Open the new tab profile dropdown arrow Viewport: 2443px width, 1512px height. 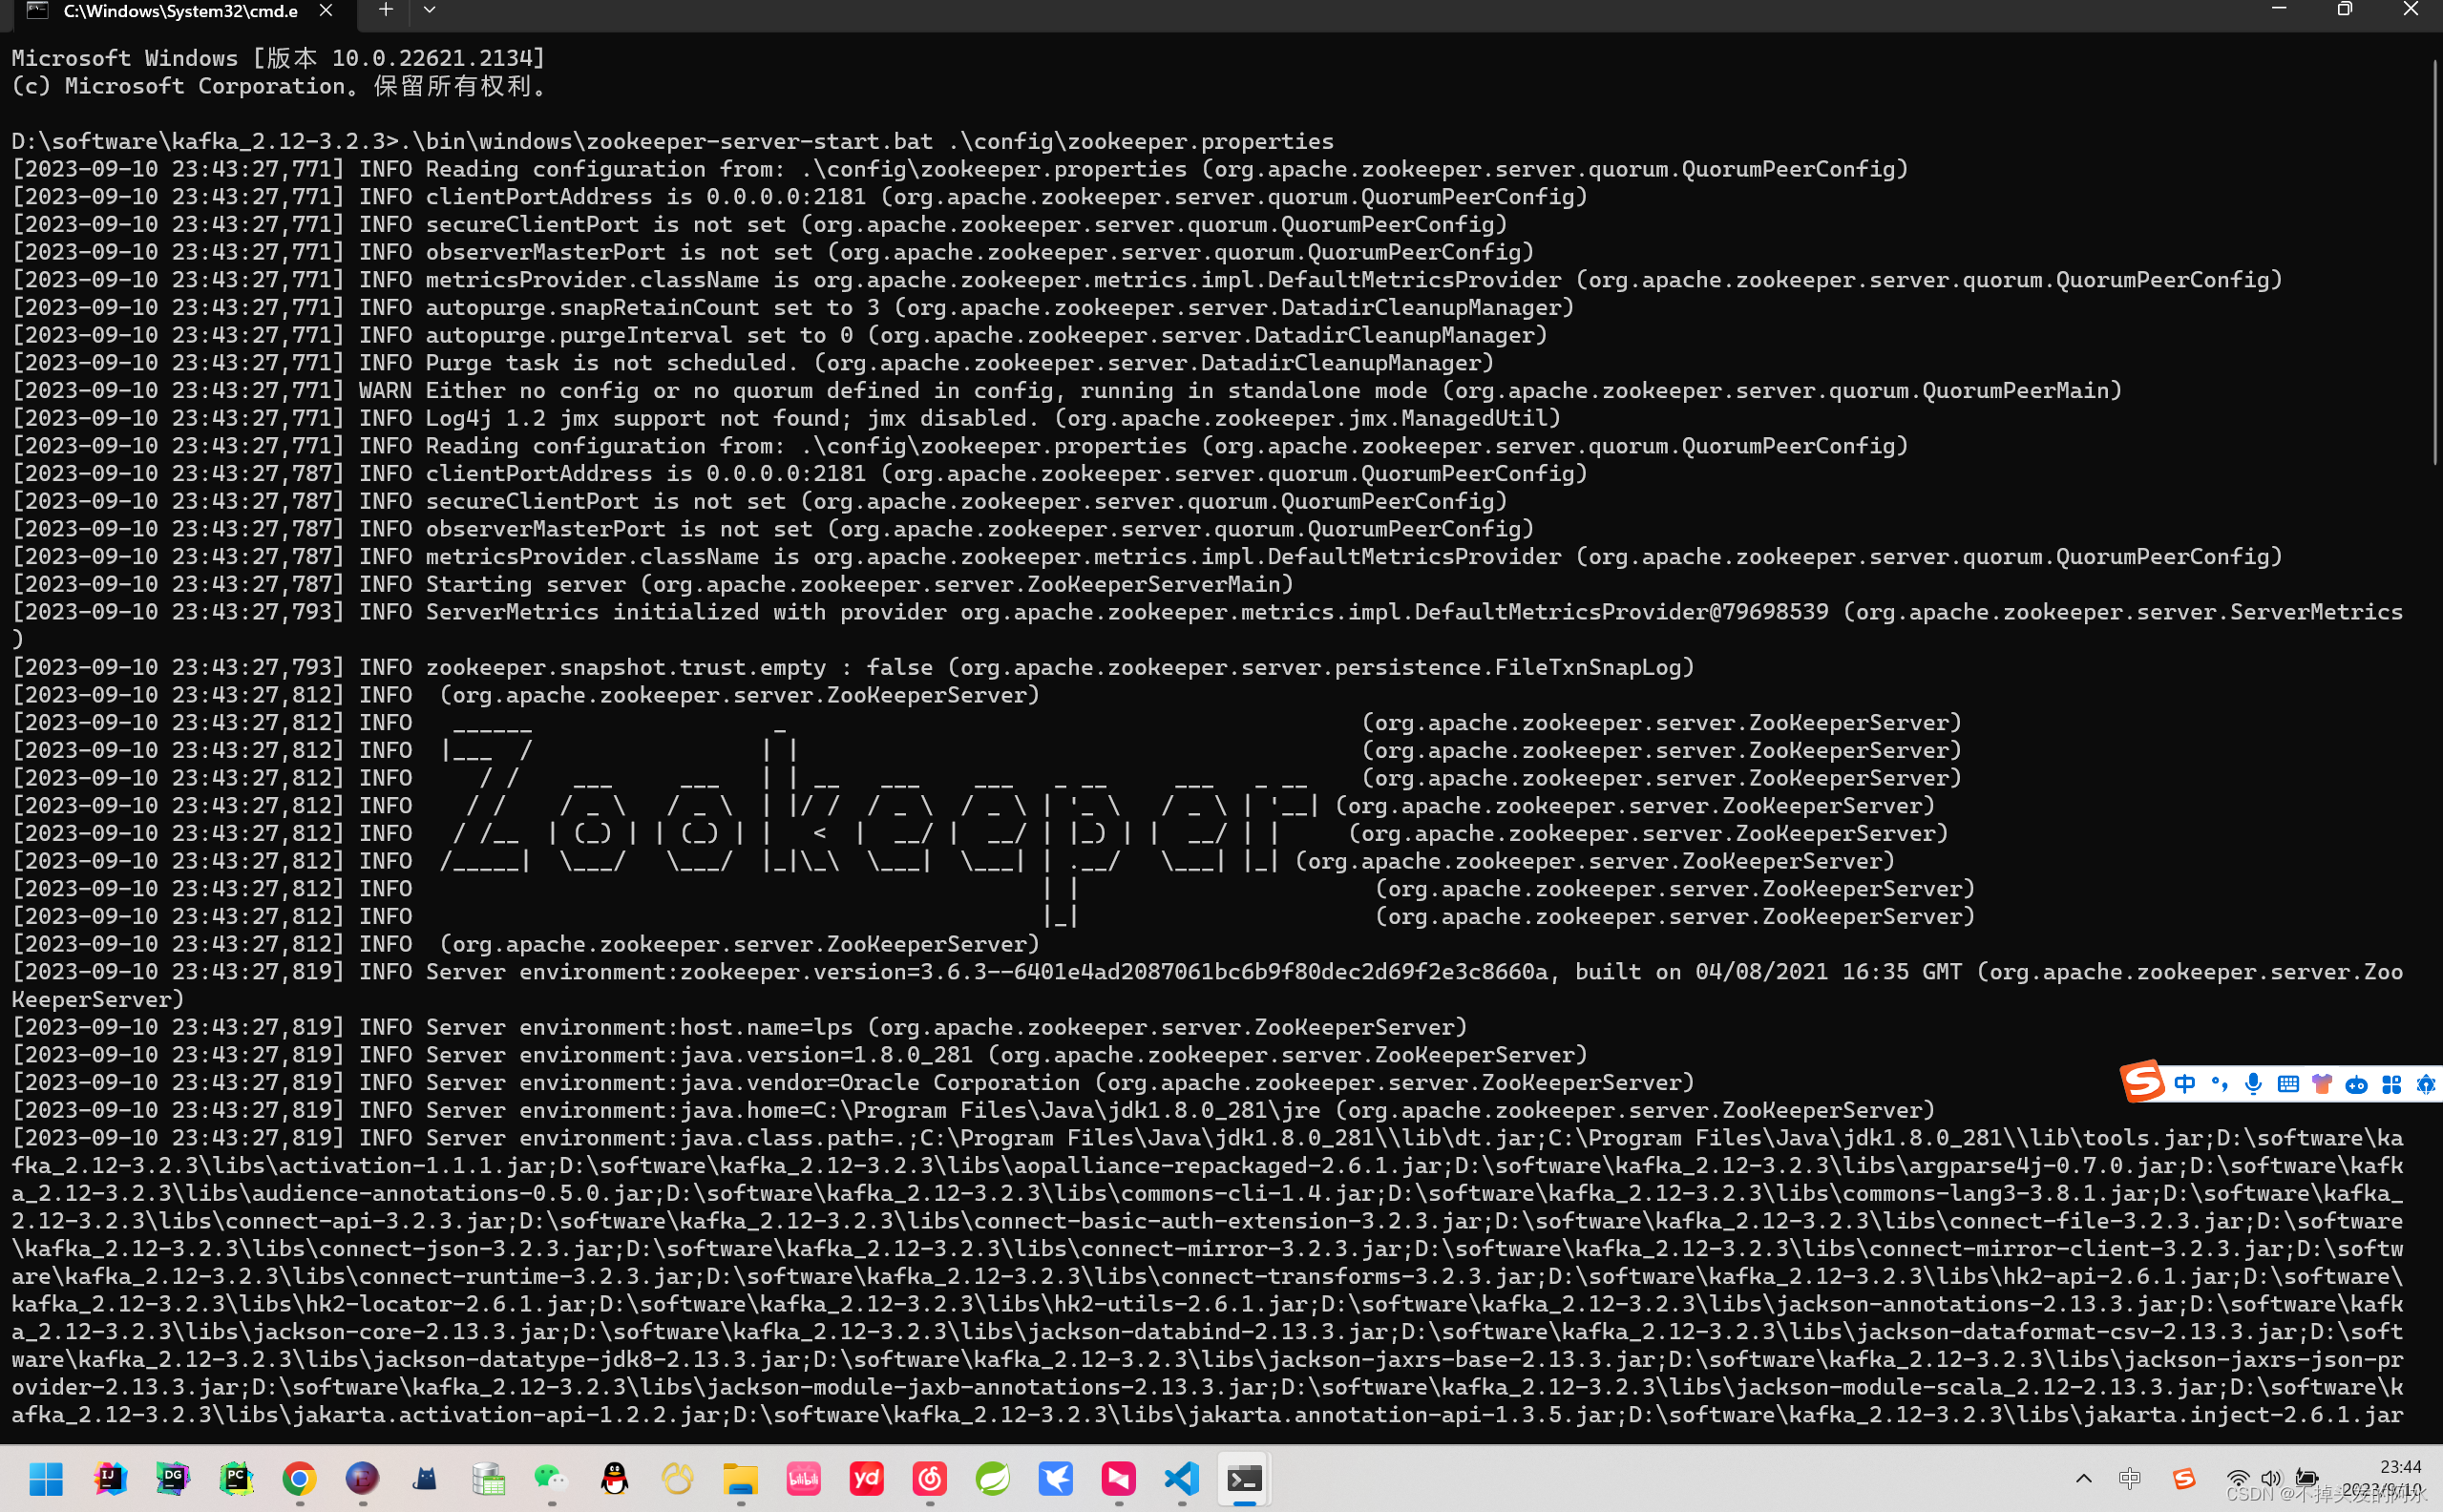pos(429,11)
